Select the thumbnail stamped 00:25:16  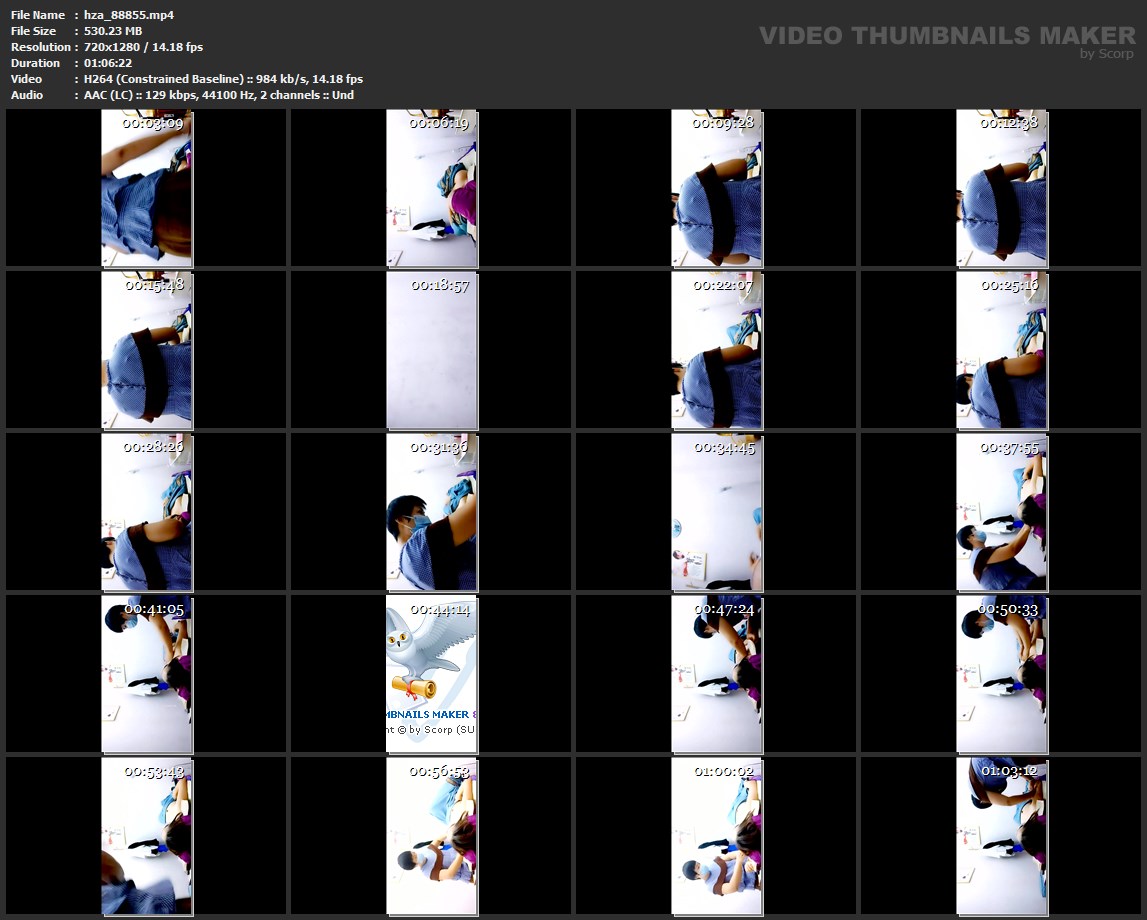[x=1001, y=350]
